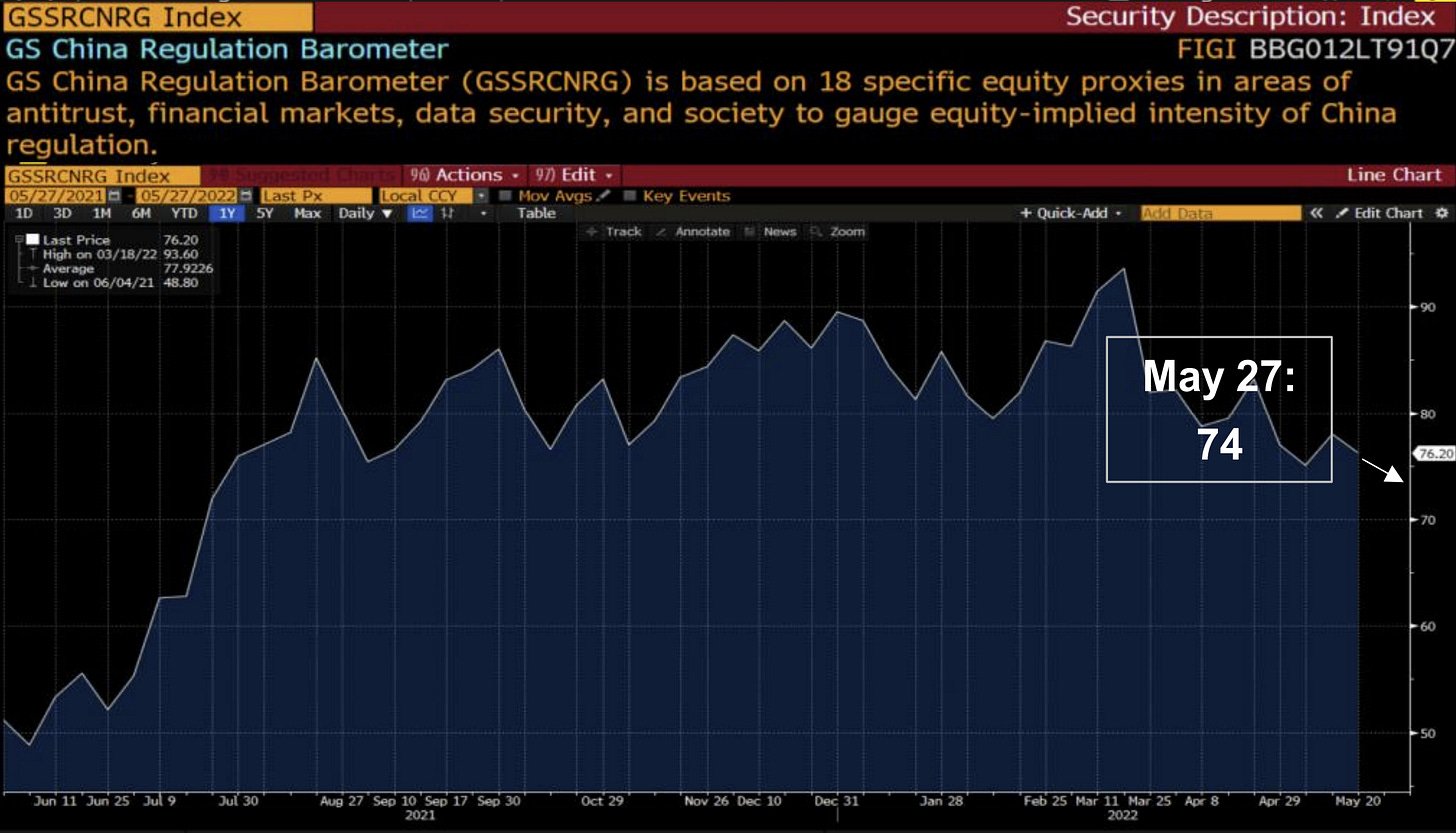The width and height of the screenshot is (1456, 833).
Task: Activate the Annotate tool
Action: 692,232
